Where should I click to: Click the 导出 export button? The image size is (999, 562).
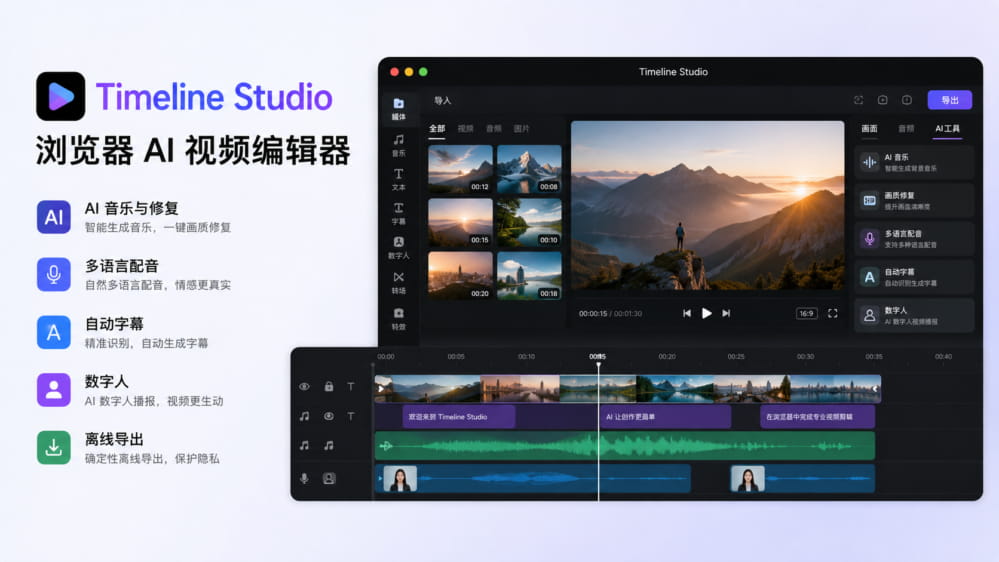(950, 100)
